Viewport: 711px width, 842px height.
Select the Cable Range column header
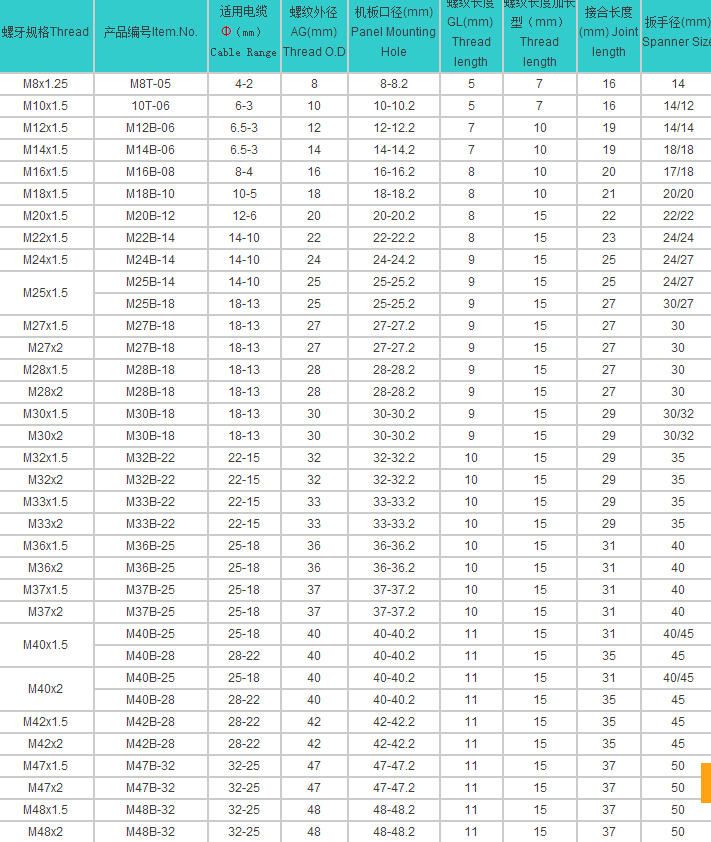244,32
